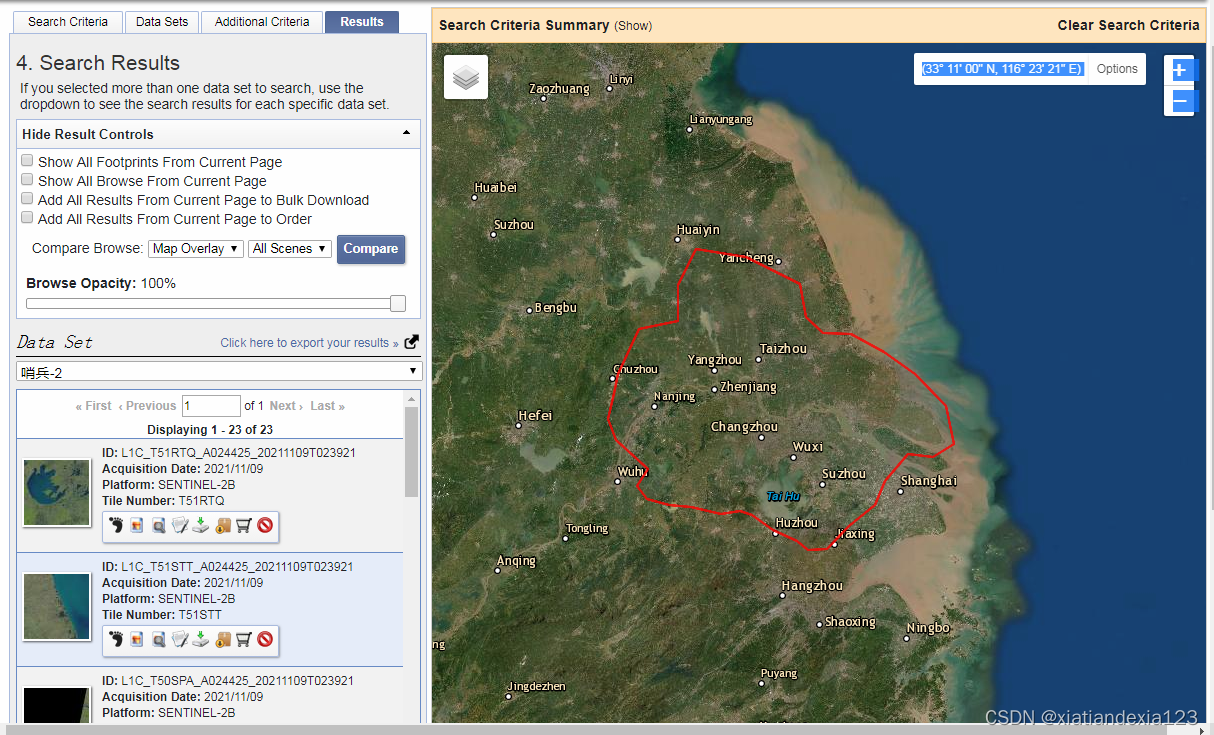The height and width of the screenshot is (735, 1214).
Task: Add tile T51RTQ to bulk download
Action: (222, 525)
